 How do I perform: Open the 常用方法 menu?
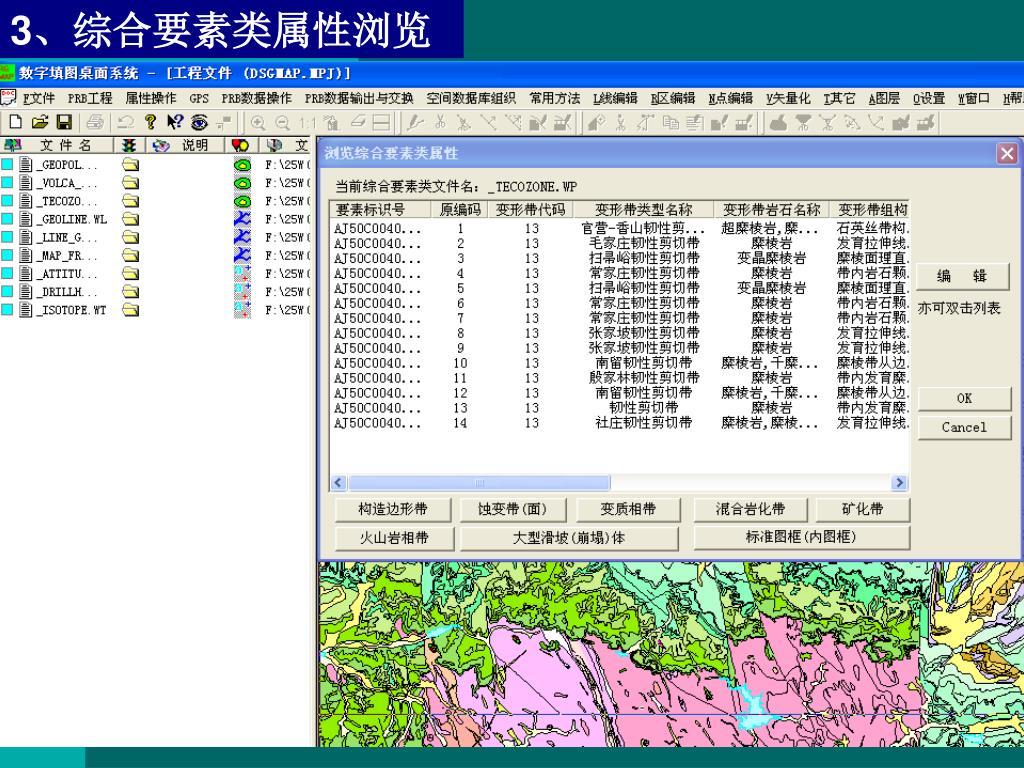[555, 99]
